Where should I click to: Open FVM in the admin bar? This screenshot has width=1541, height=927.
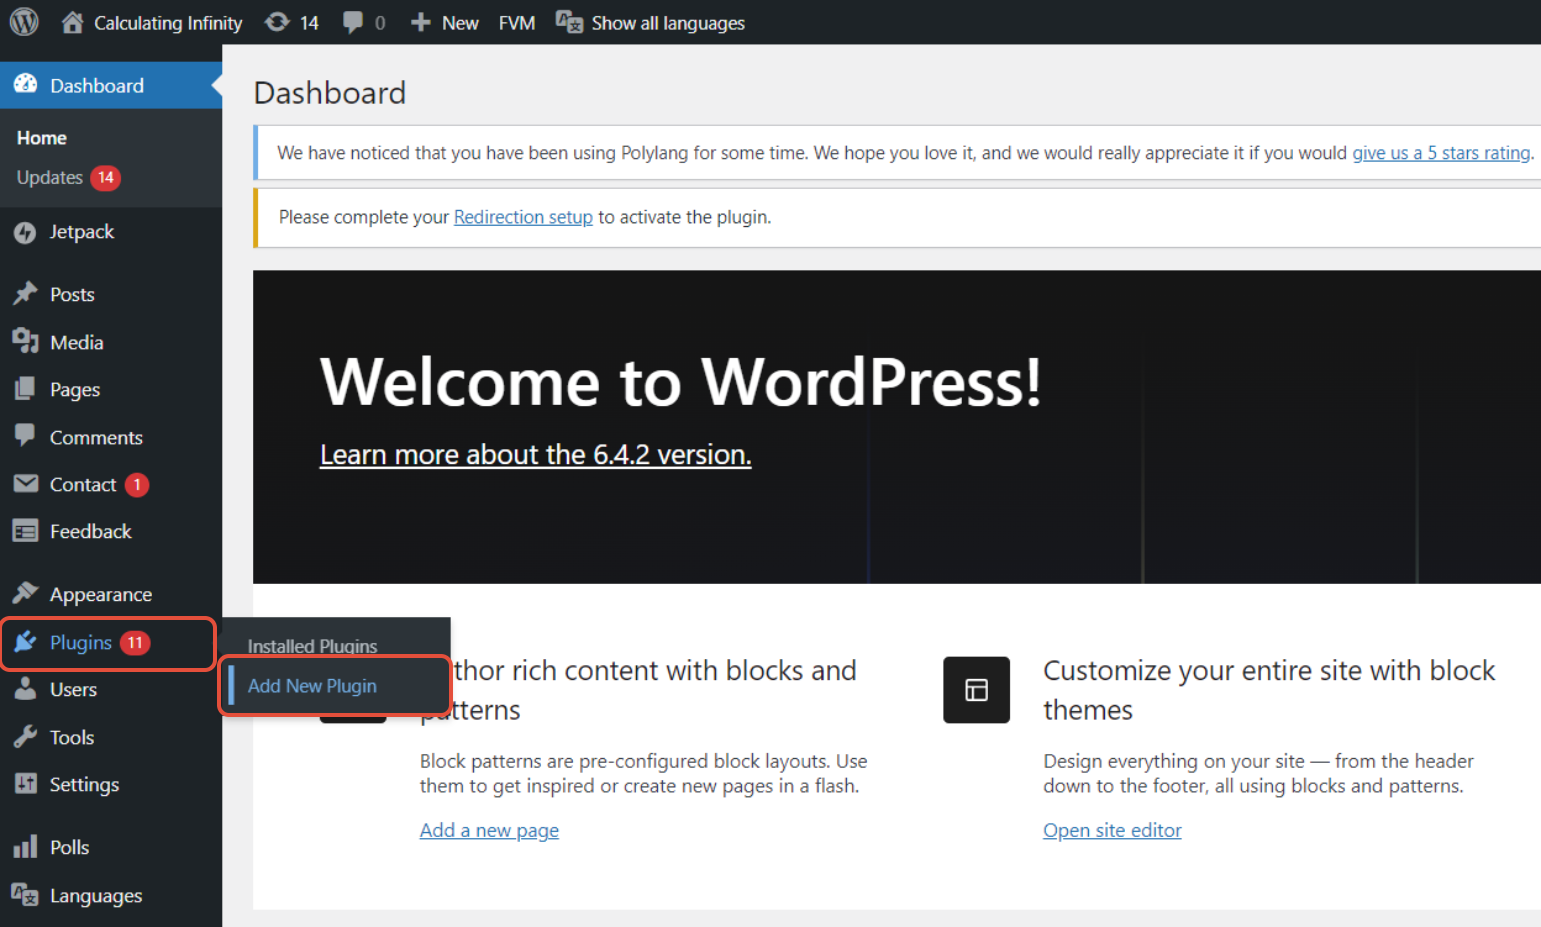[517, 23]
